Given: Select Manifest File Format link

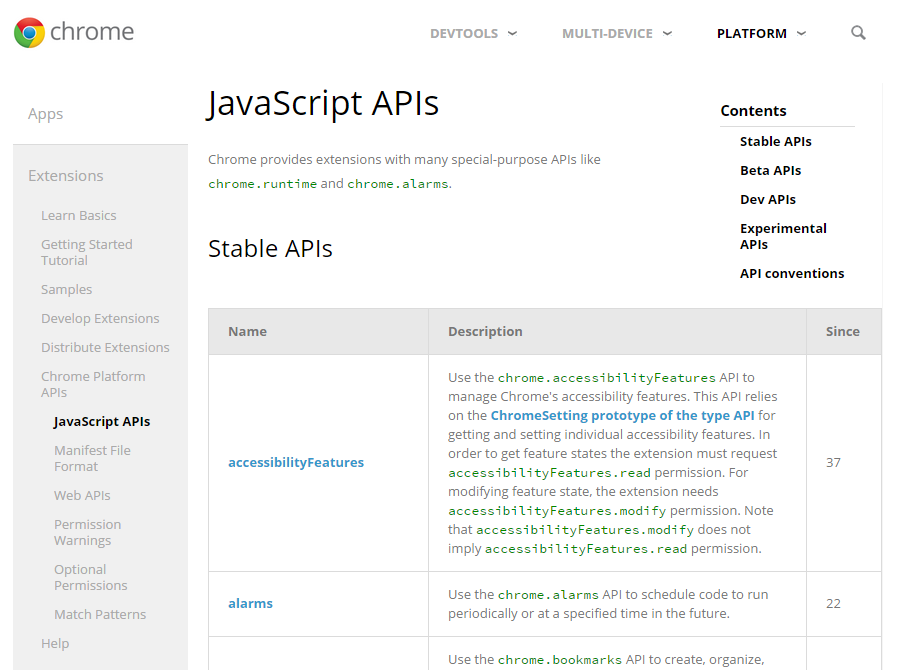Looking at the screenshot, I should (x=92, y=458).
